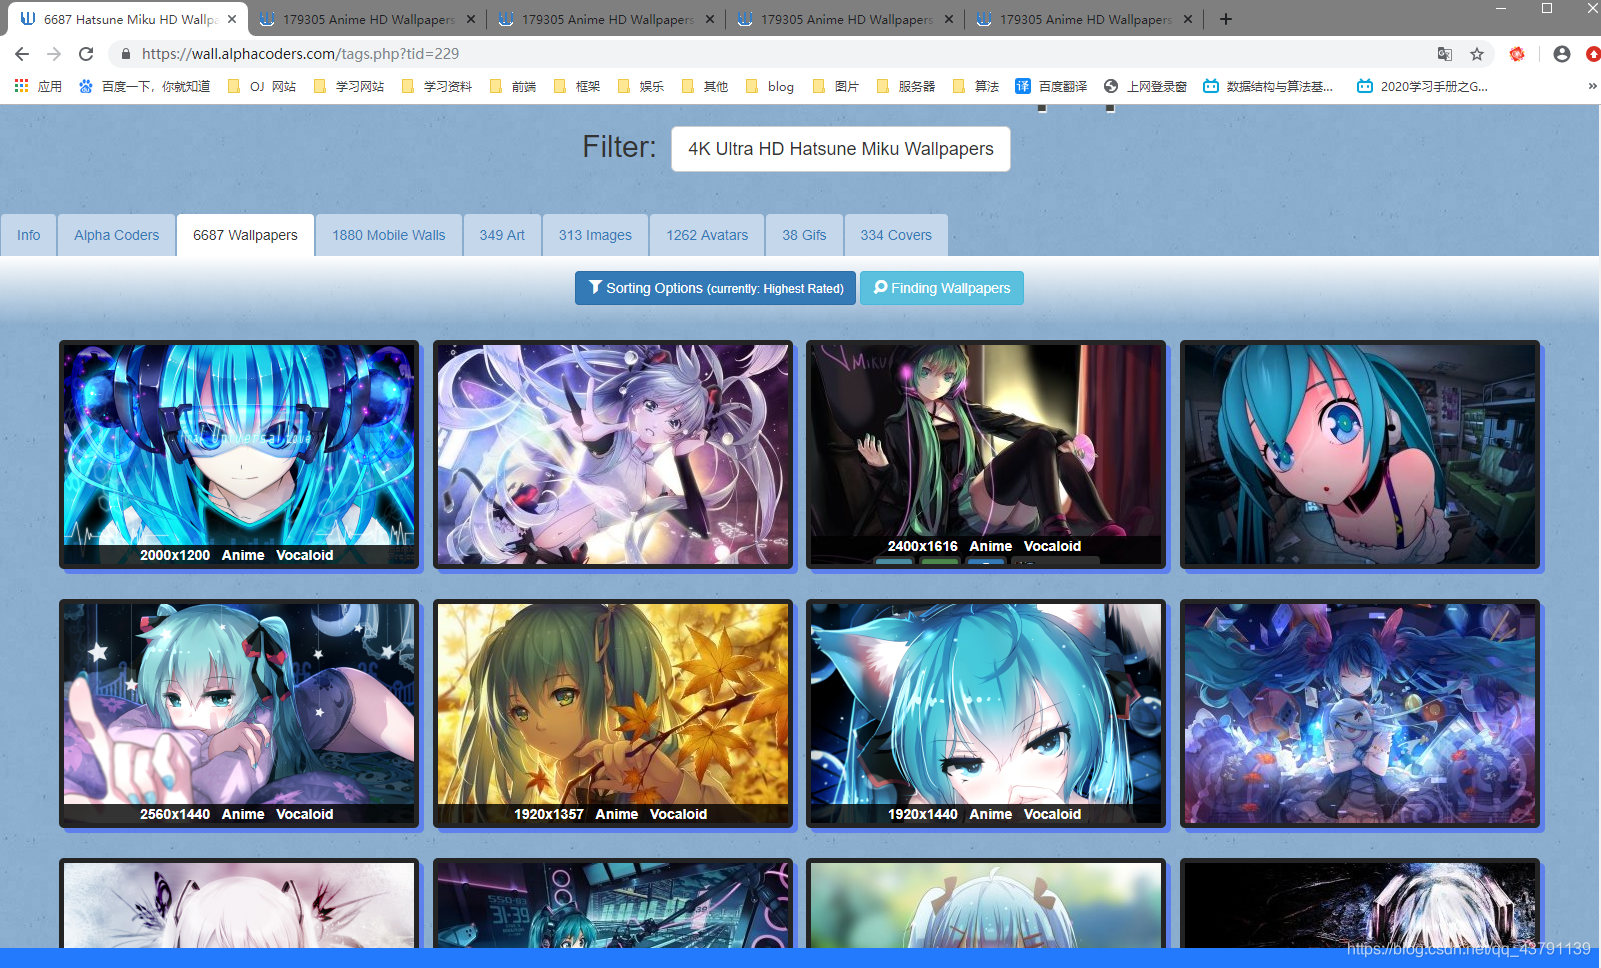1601x968 pixels.
Task: Close the second Anime HD Wallpapers tab
Action: click(710, 19)
